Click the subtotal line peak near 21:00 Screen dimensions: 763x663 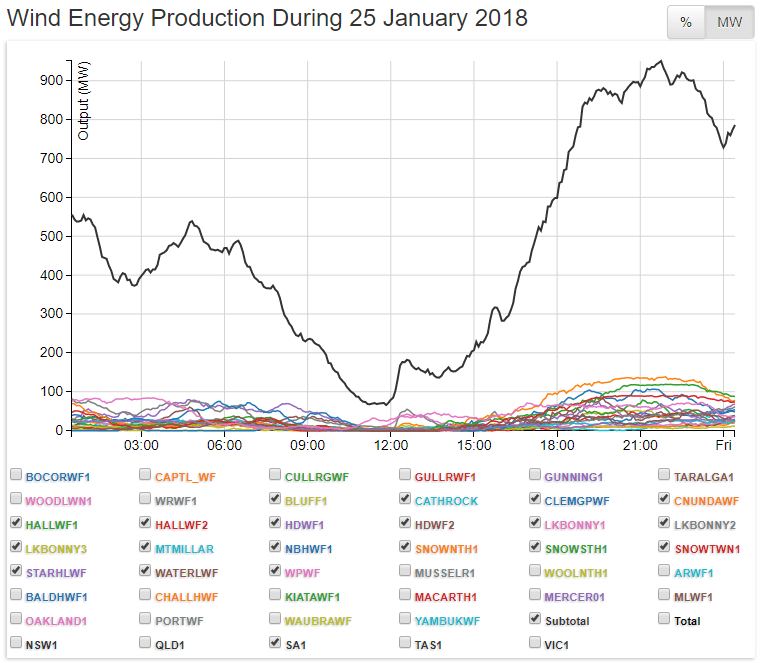(659, 61)
